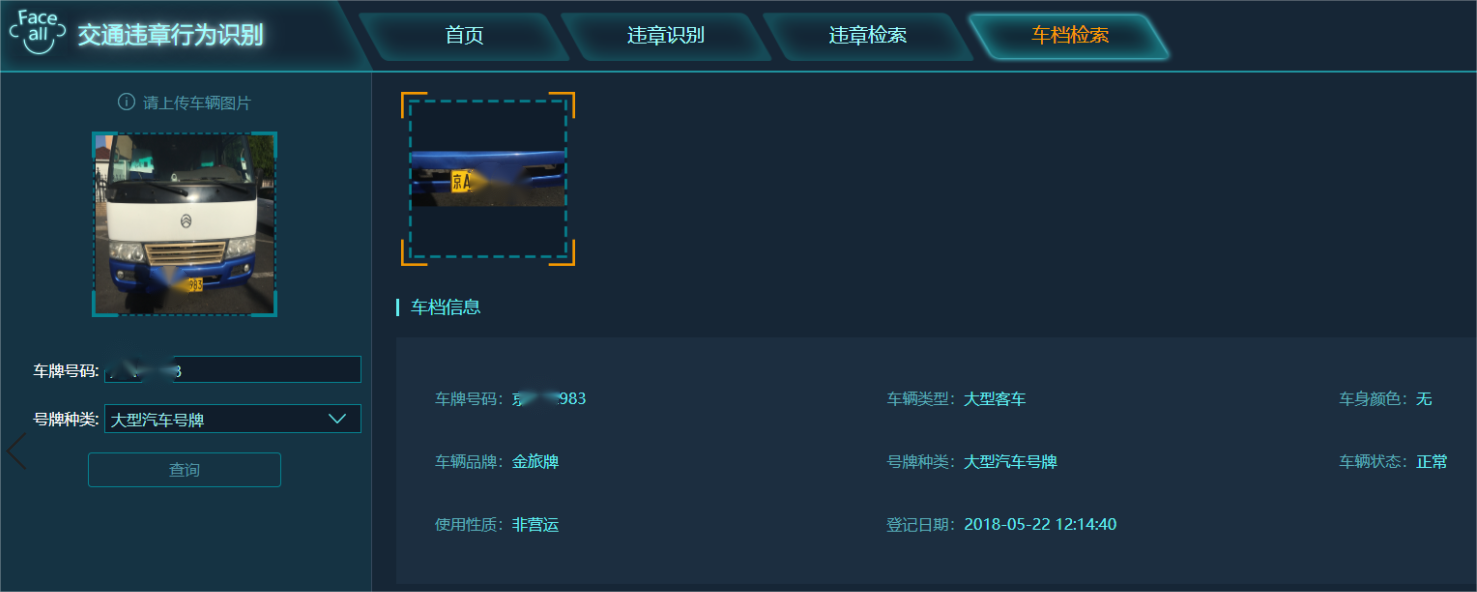Viewport: 1477px width, 592px height.
Task: Go to the 违章检索 tab
Action: (x=868, y=35)
